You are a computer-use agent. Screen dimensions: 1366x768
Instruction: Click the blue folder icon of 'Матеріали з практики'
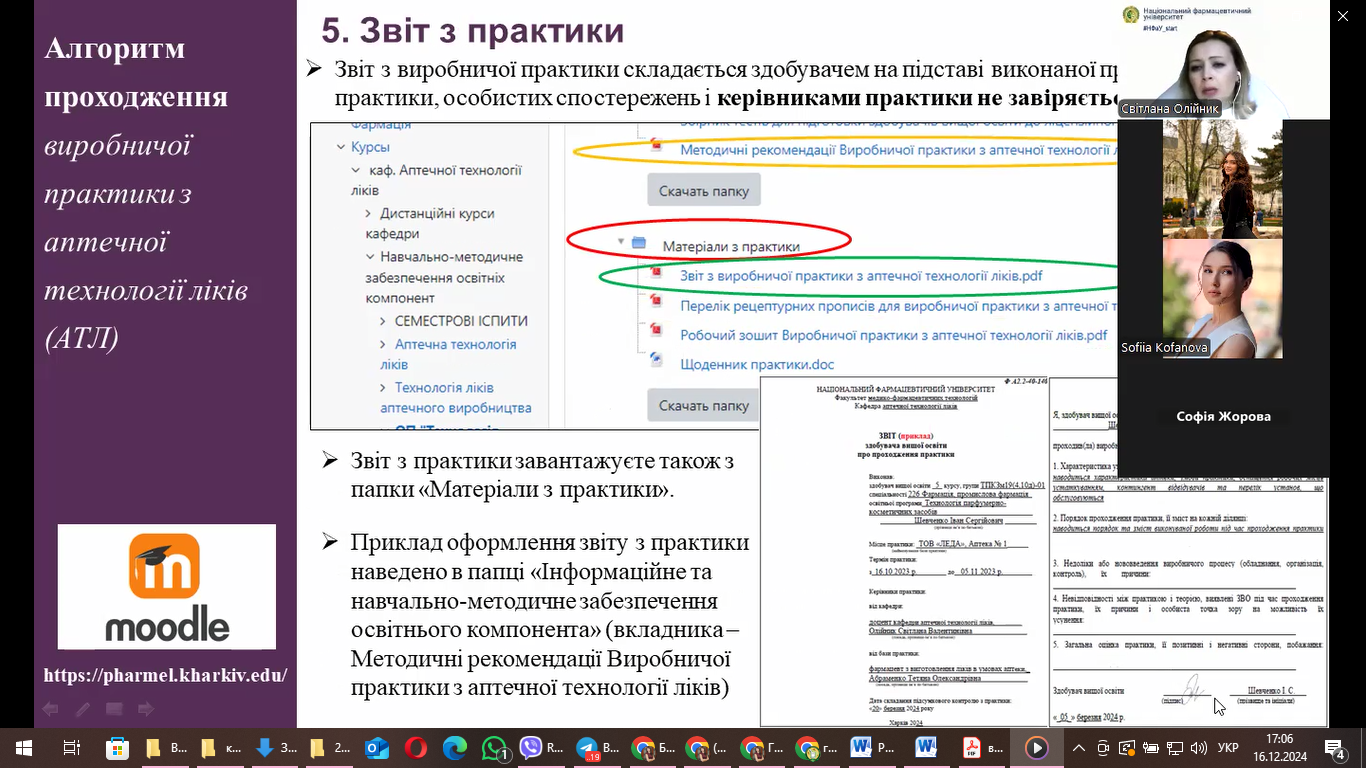(x=640, y=244)
